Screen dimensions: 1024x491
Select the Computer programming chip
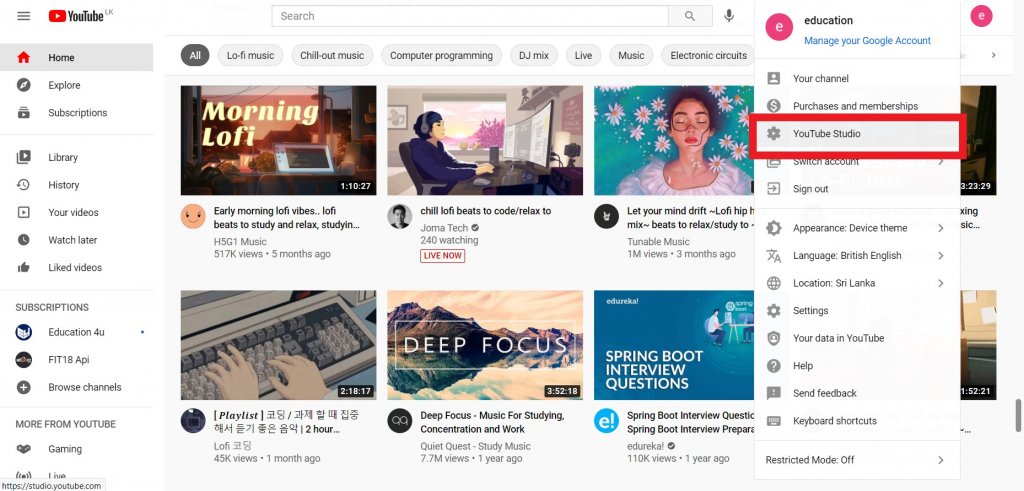441,55
